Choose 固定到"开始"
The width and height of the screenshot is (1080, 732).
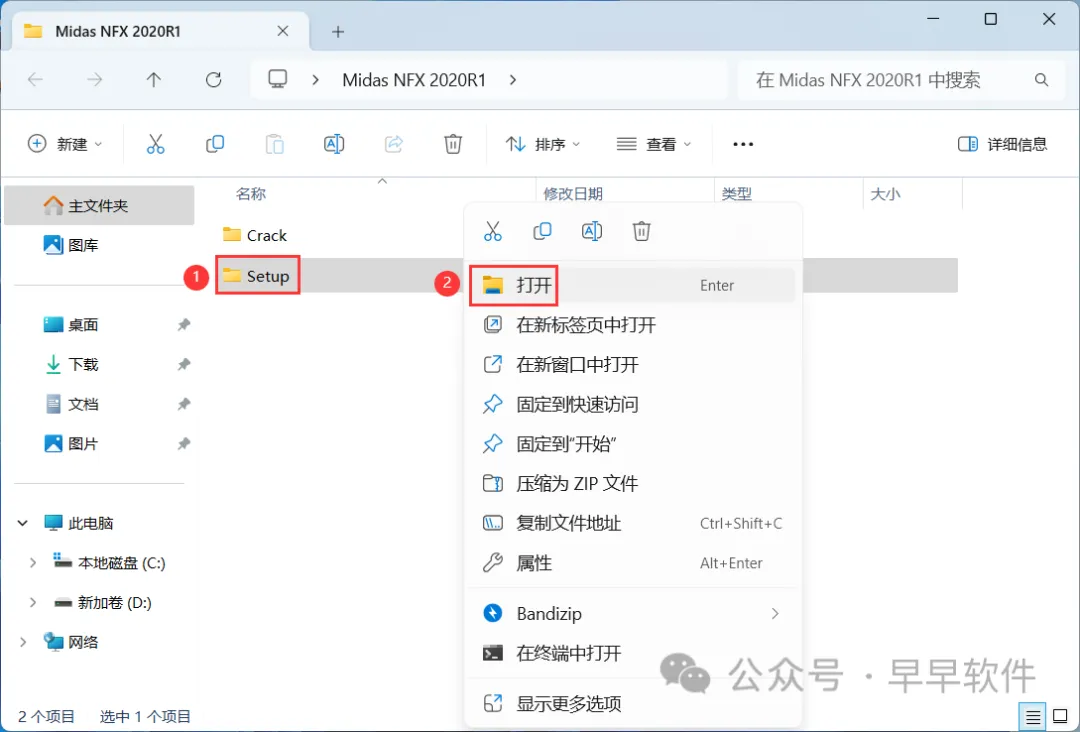point(632,444)
